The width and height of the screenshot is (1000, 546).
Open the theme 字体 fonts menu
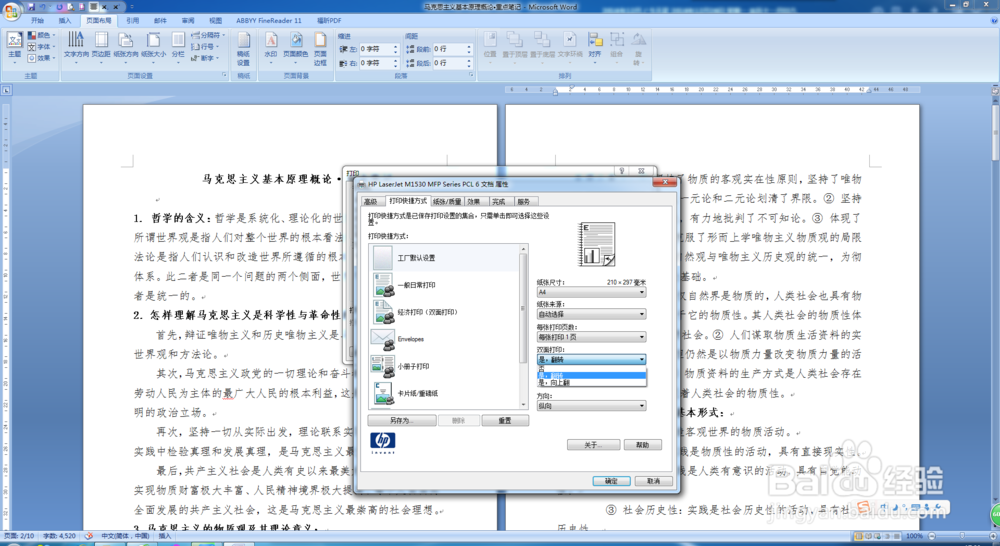(40, 47)
